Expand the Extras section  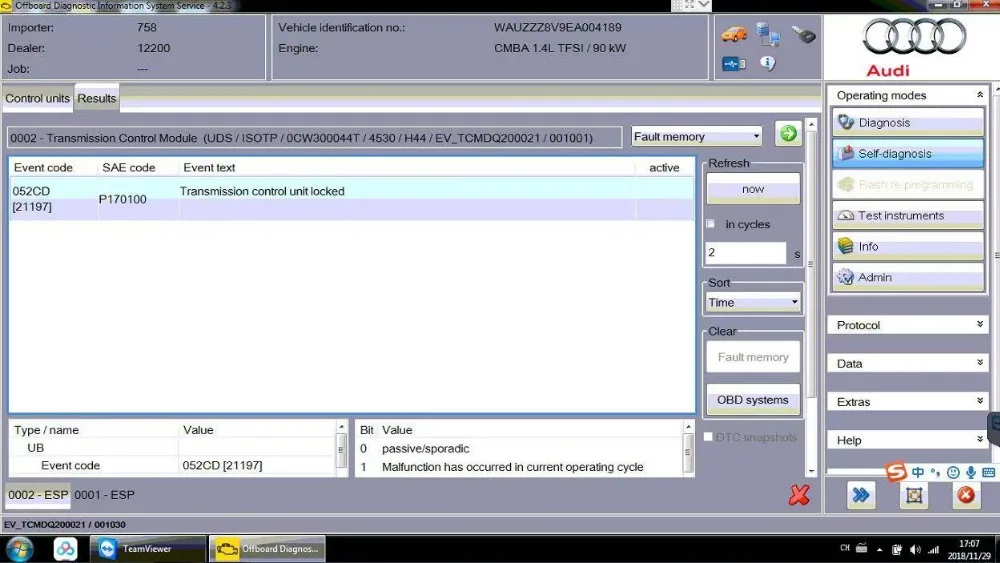point(908,402)
